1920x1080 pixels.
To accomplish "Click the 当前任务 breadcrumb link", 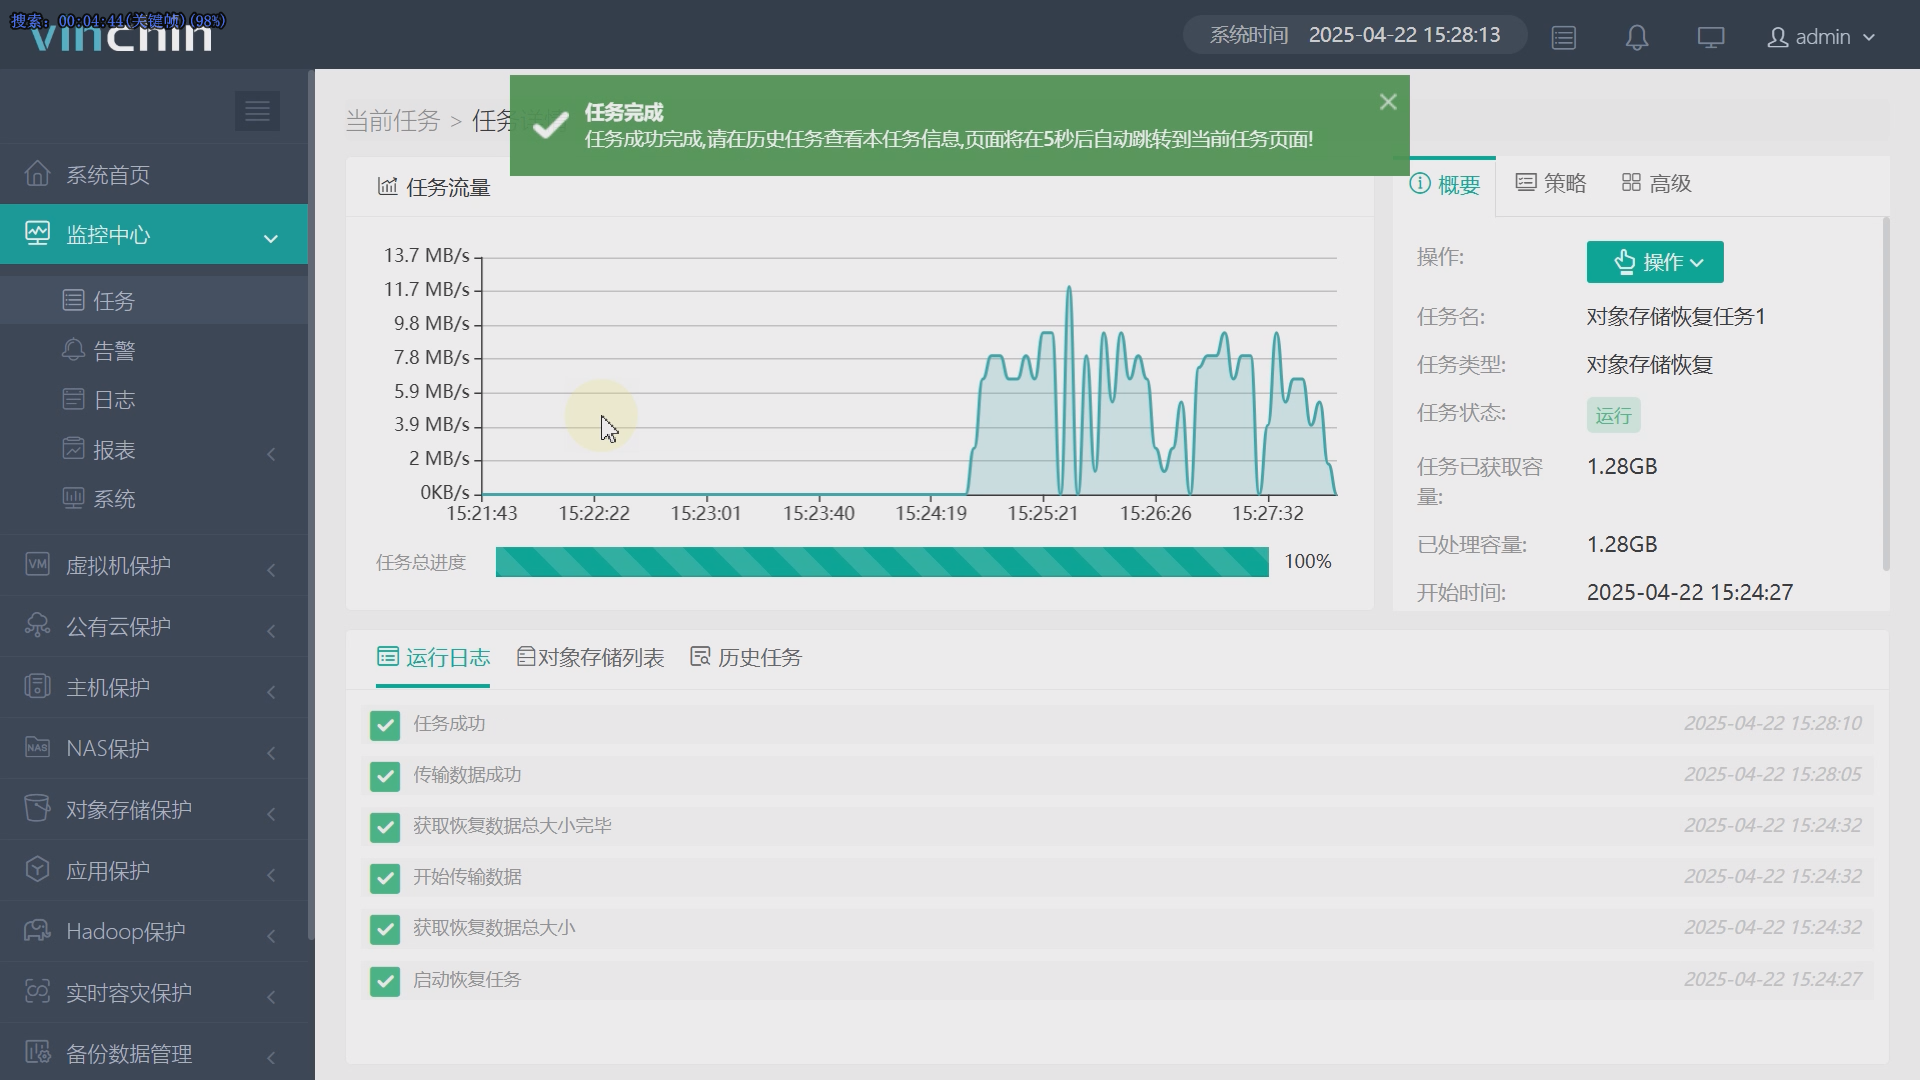I will pos(393,121).
